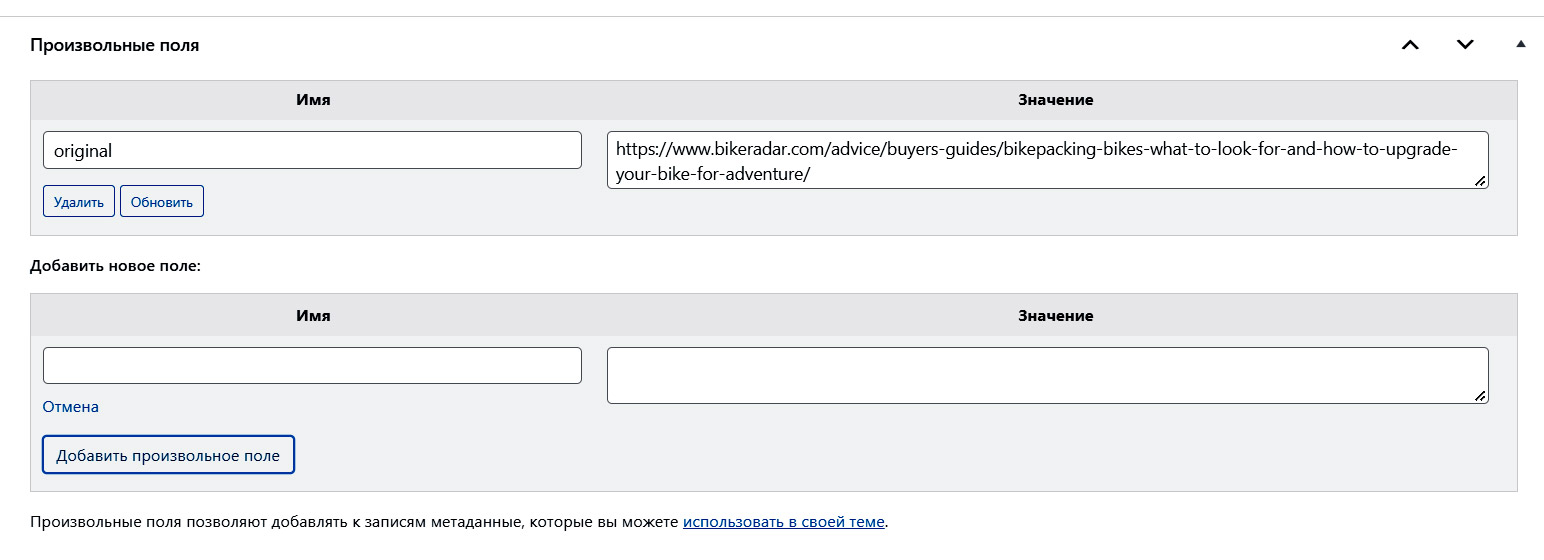Click the Произвольные поля panel title

point(115,45)
